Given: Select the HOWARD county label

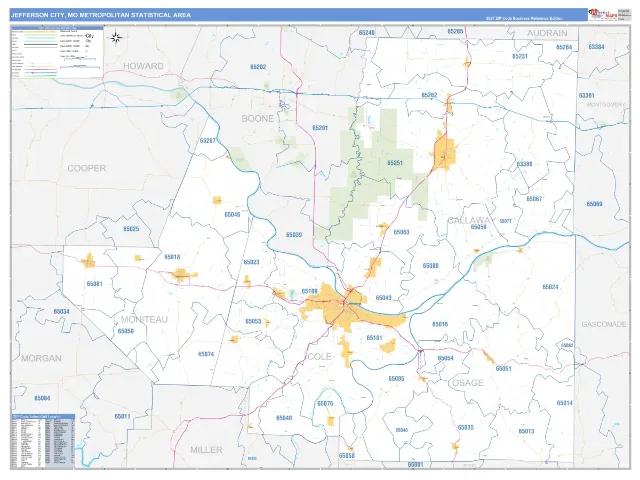Looking at the screenshot, I should (143, 66).
